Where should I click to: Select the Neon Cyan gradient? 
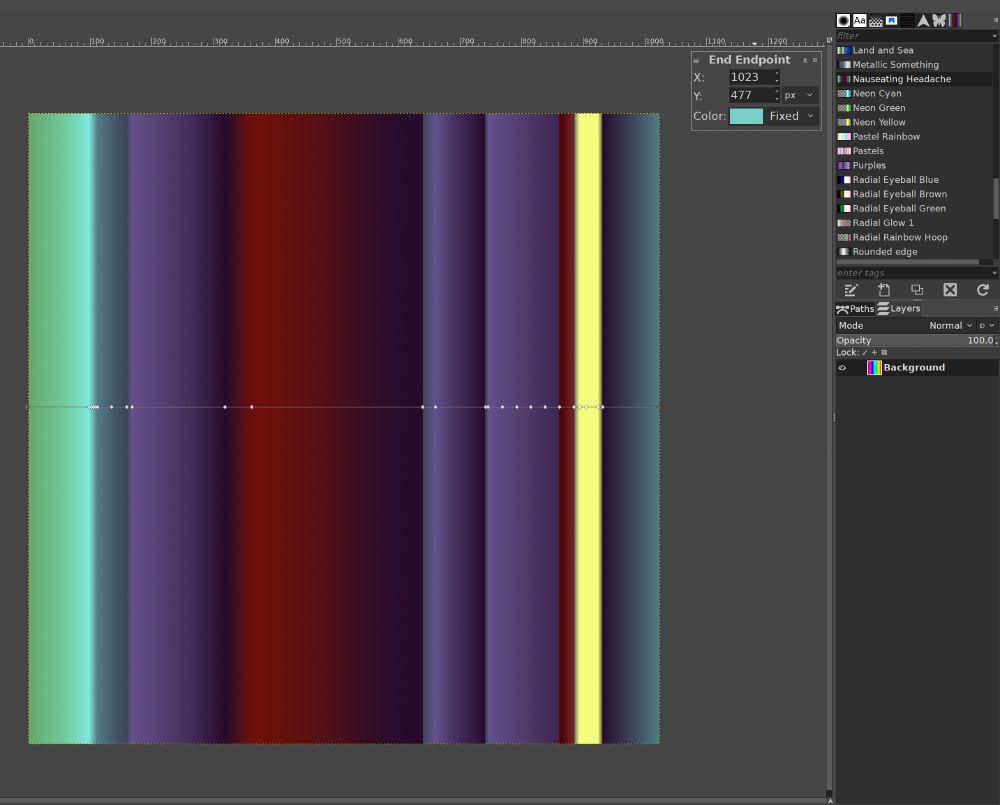(914, 93)
